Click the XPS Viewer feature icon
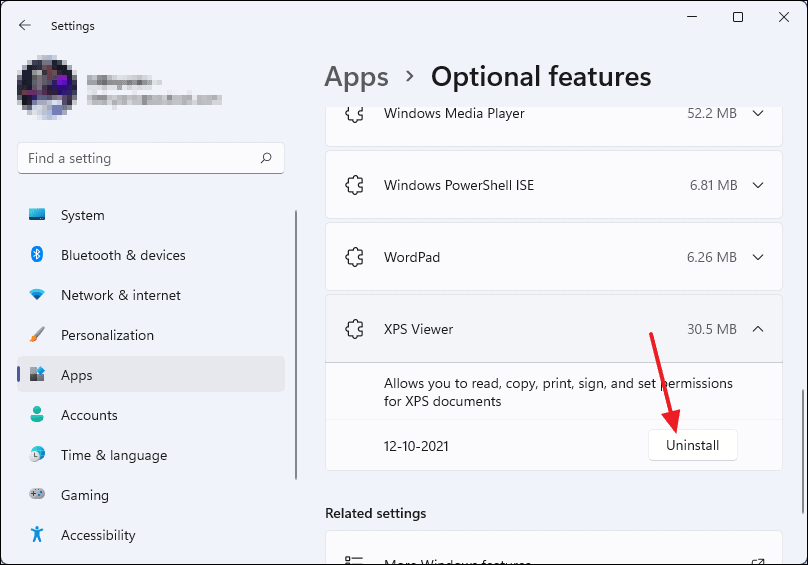Viewport: 808px width, 565px height. (x=355, y=329)
